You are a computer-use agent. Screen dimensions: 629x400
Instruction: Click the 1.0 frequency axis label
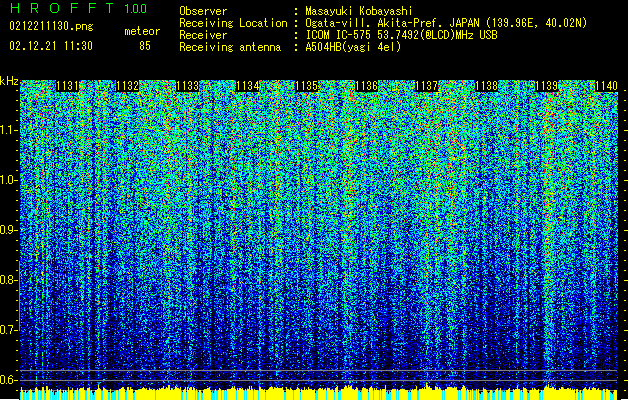9,180
